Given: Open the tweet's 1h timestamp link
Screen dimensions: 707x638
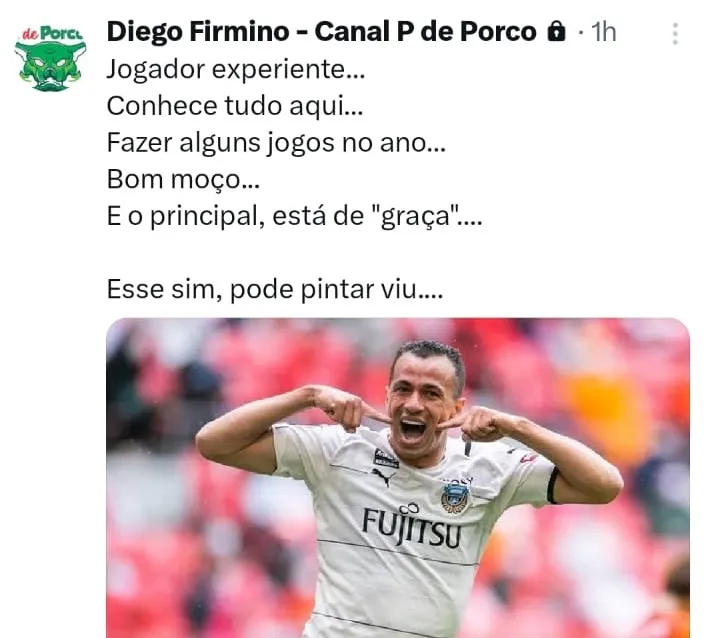Looking at the screenshot, I should click(603, 32).
